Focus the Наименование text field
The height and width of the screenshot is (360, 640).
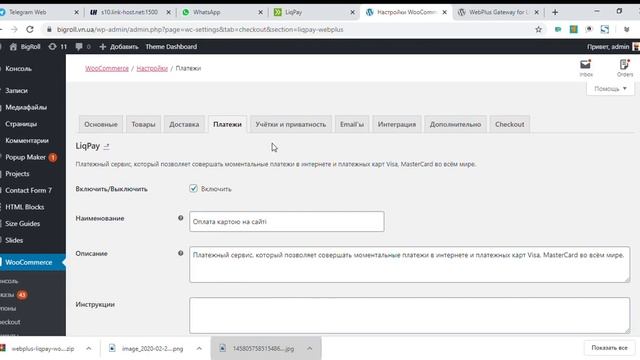click(287, 221)
